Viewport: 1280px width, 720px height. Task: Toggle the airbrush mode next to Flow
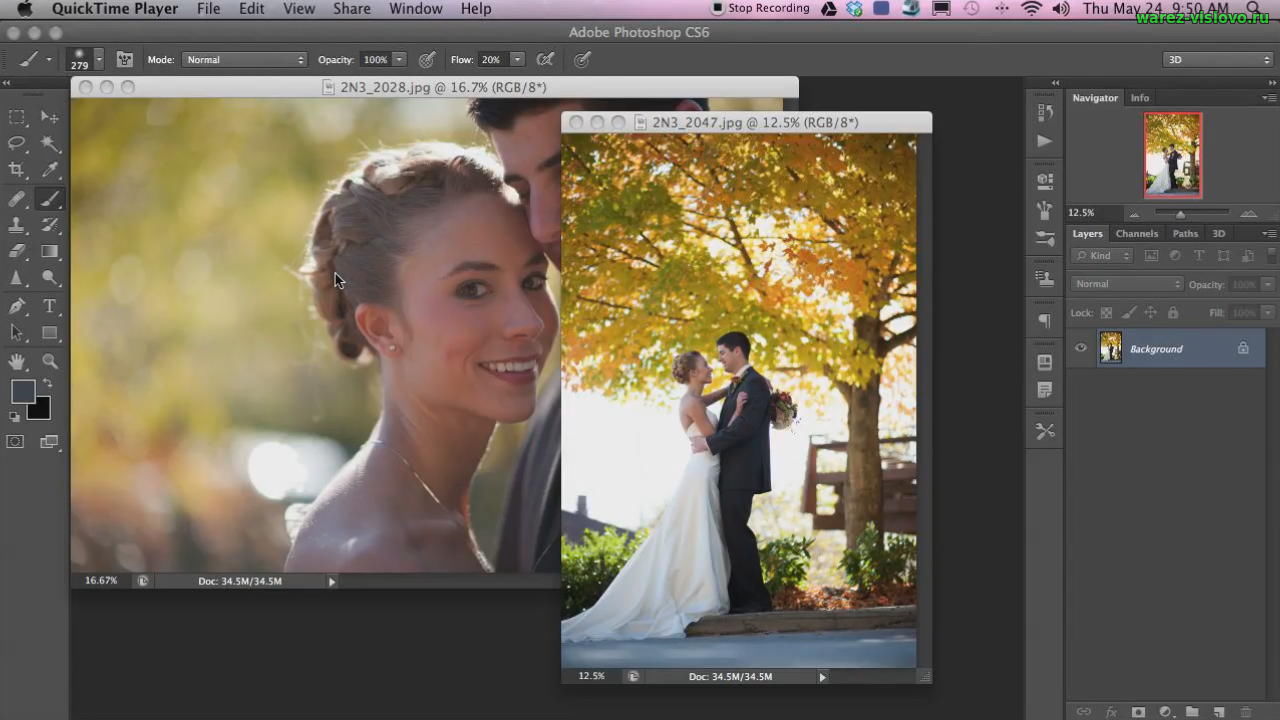546,60
